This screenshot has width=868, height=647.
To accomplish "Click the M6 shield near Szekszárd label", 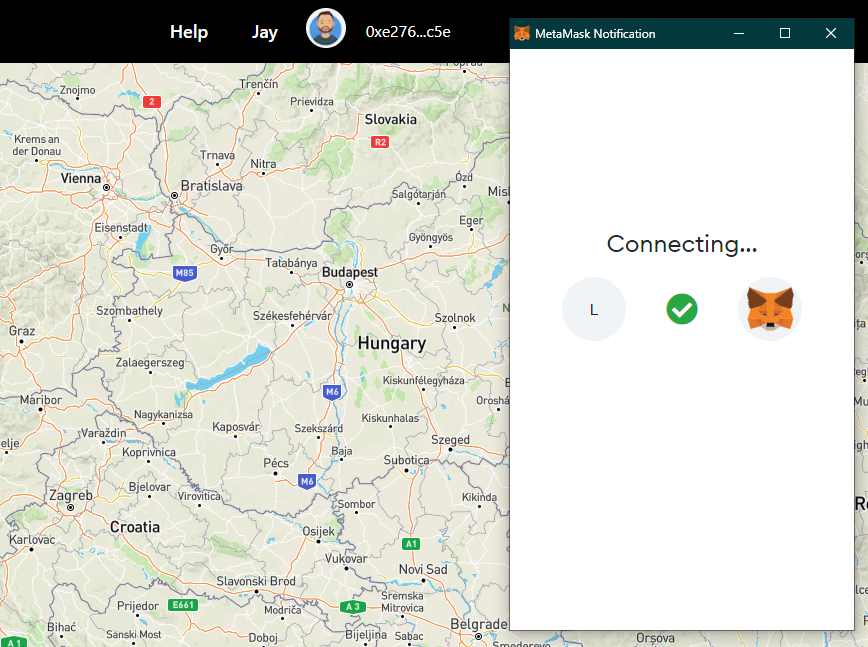I will point(332,392).
